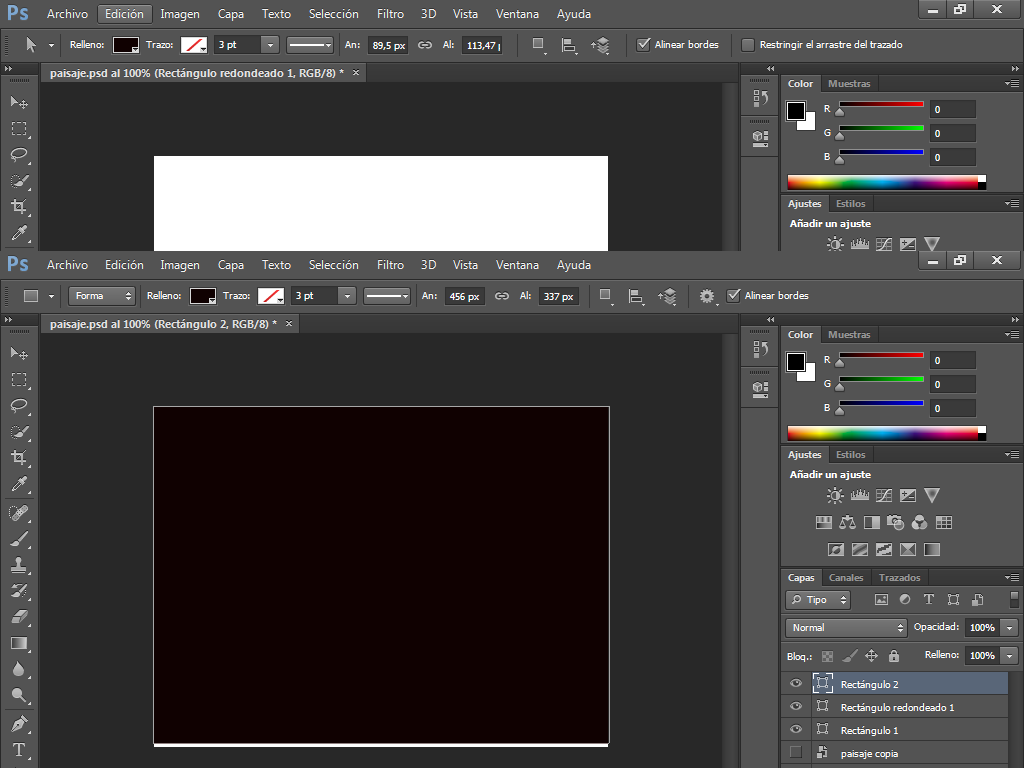
Task: Open Opacidad slider dropdown arrow
Action: (1010, 628)
